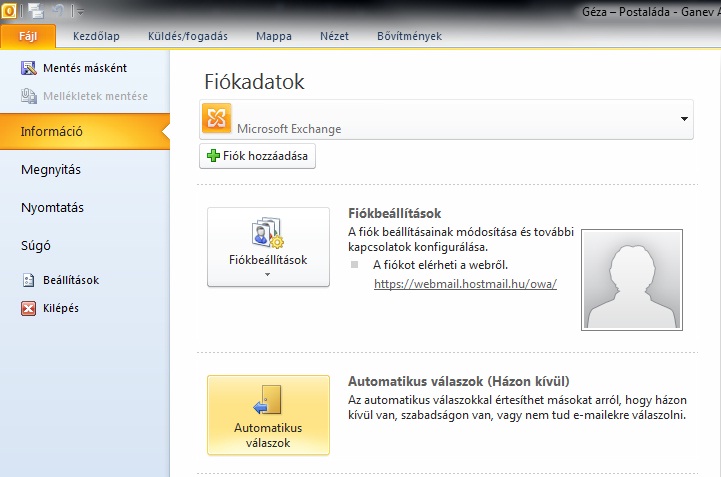Select Megnyitás in the sidebar
This screenshot has height=477, width=721.
[51, 170]
